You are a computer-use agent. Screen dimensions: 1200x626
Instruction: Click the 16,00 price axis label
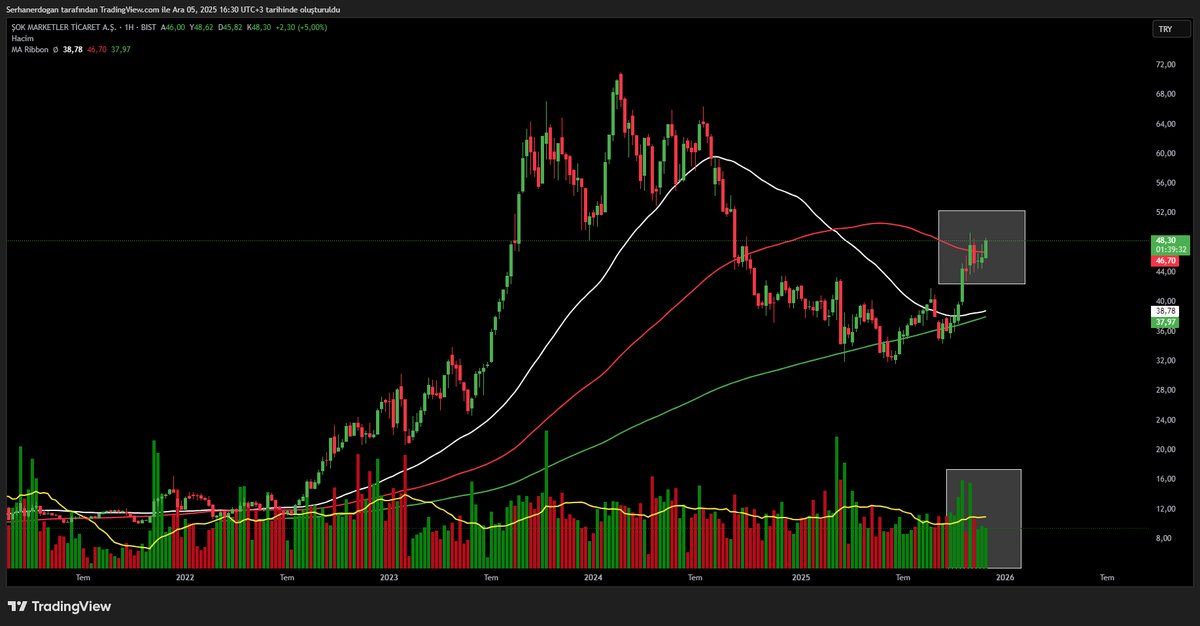(x=1165, y=479)
